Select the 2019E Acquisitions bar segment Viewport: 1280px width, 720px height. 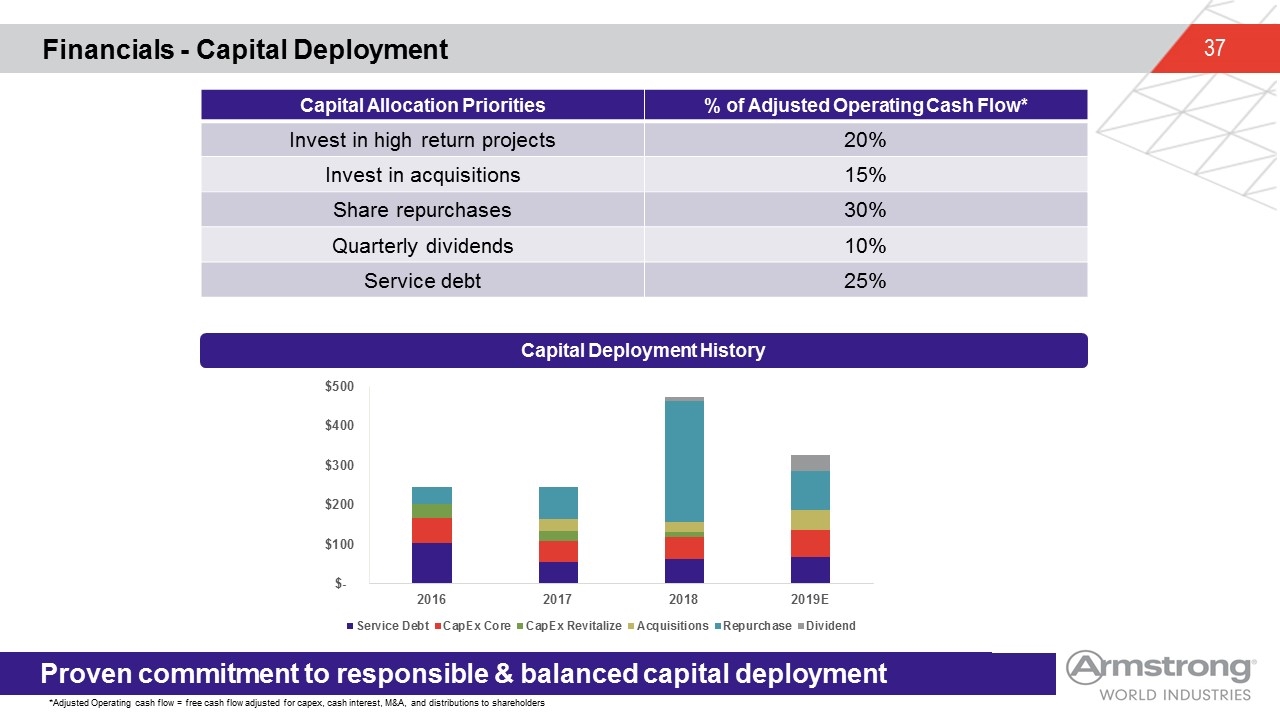tap(809, 520)
